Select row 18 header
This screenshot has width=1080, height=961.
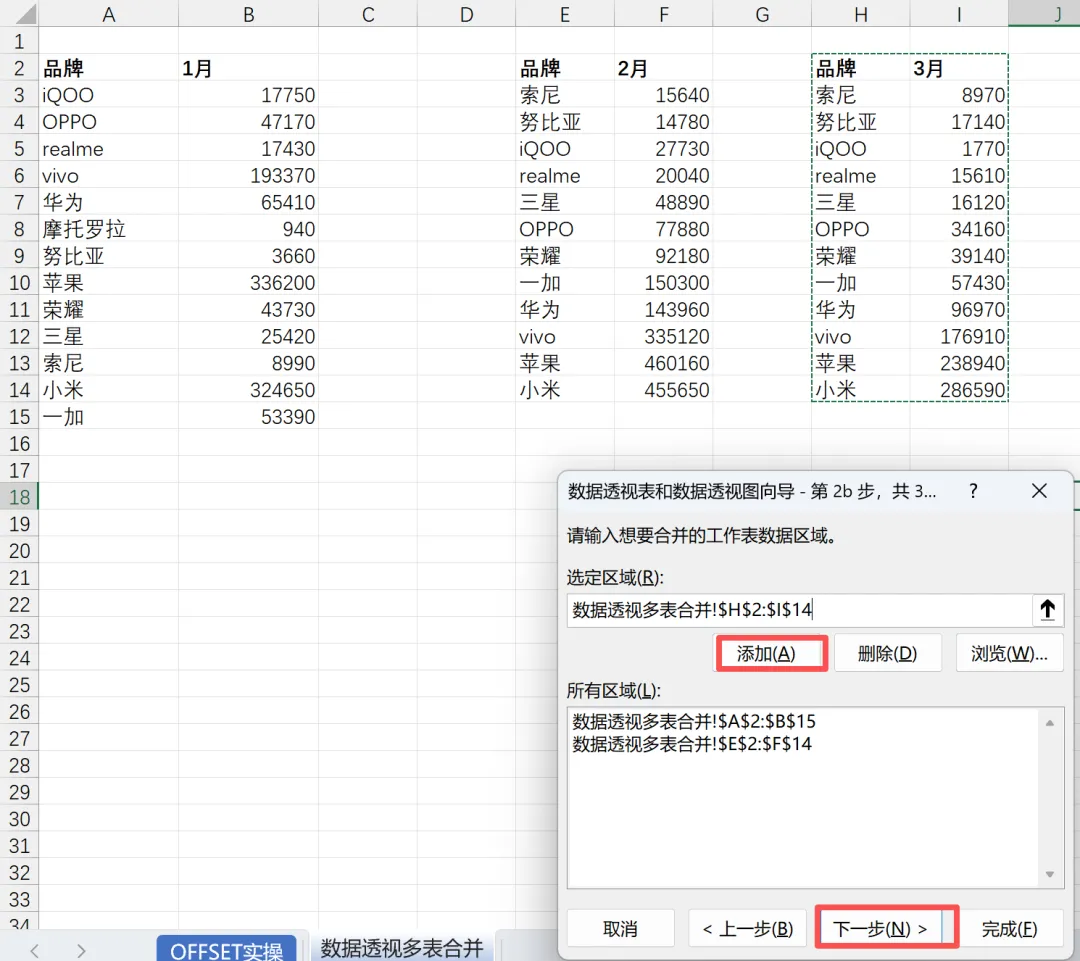(19, 497)
